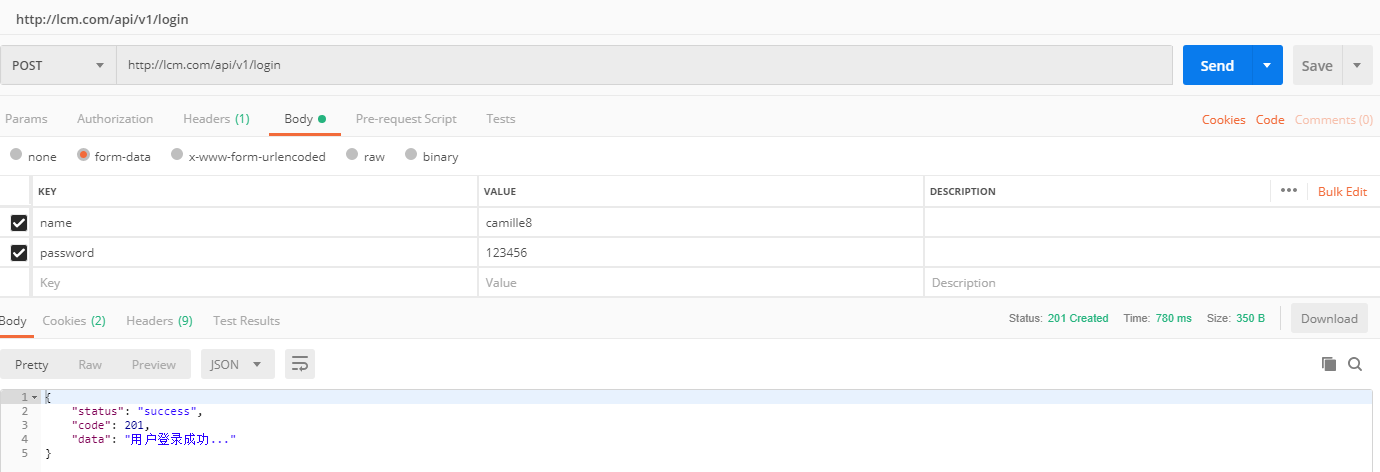
Task: Uncheck the password parameter checkbox
Action: [x=19, y=253]
